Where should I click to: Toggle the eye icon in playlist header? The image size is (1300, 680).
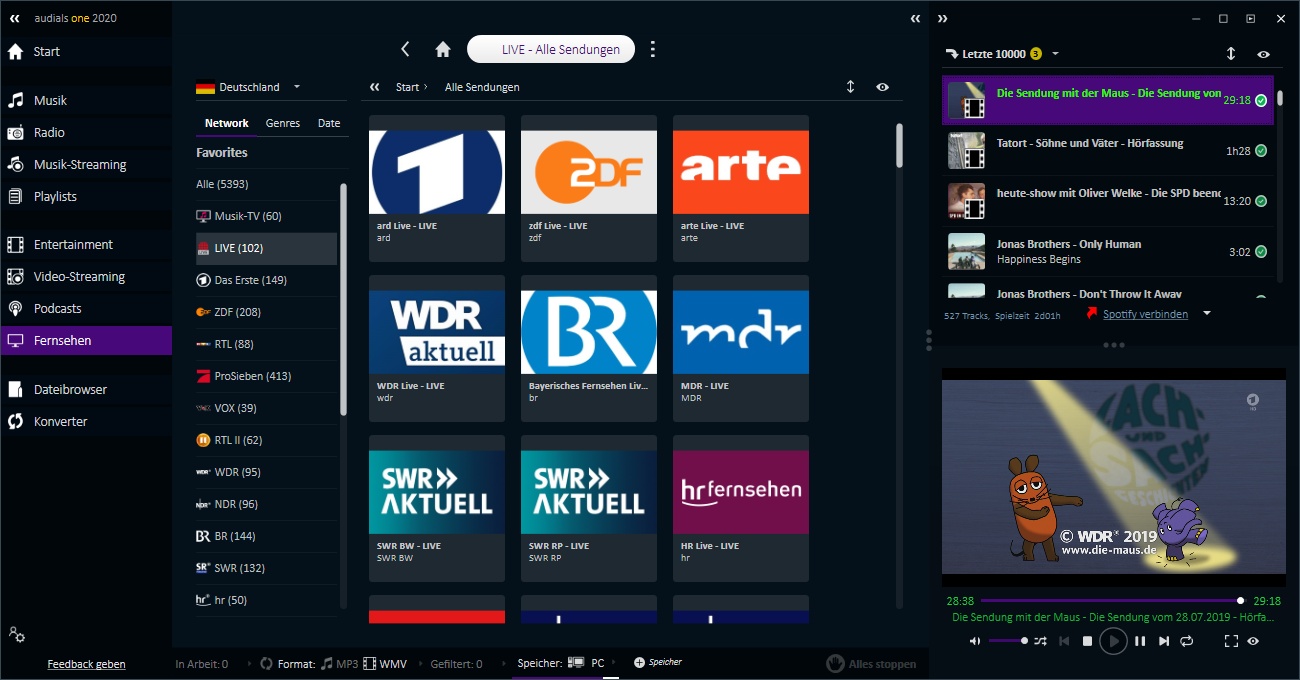pos(1263,54)
